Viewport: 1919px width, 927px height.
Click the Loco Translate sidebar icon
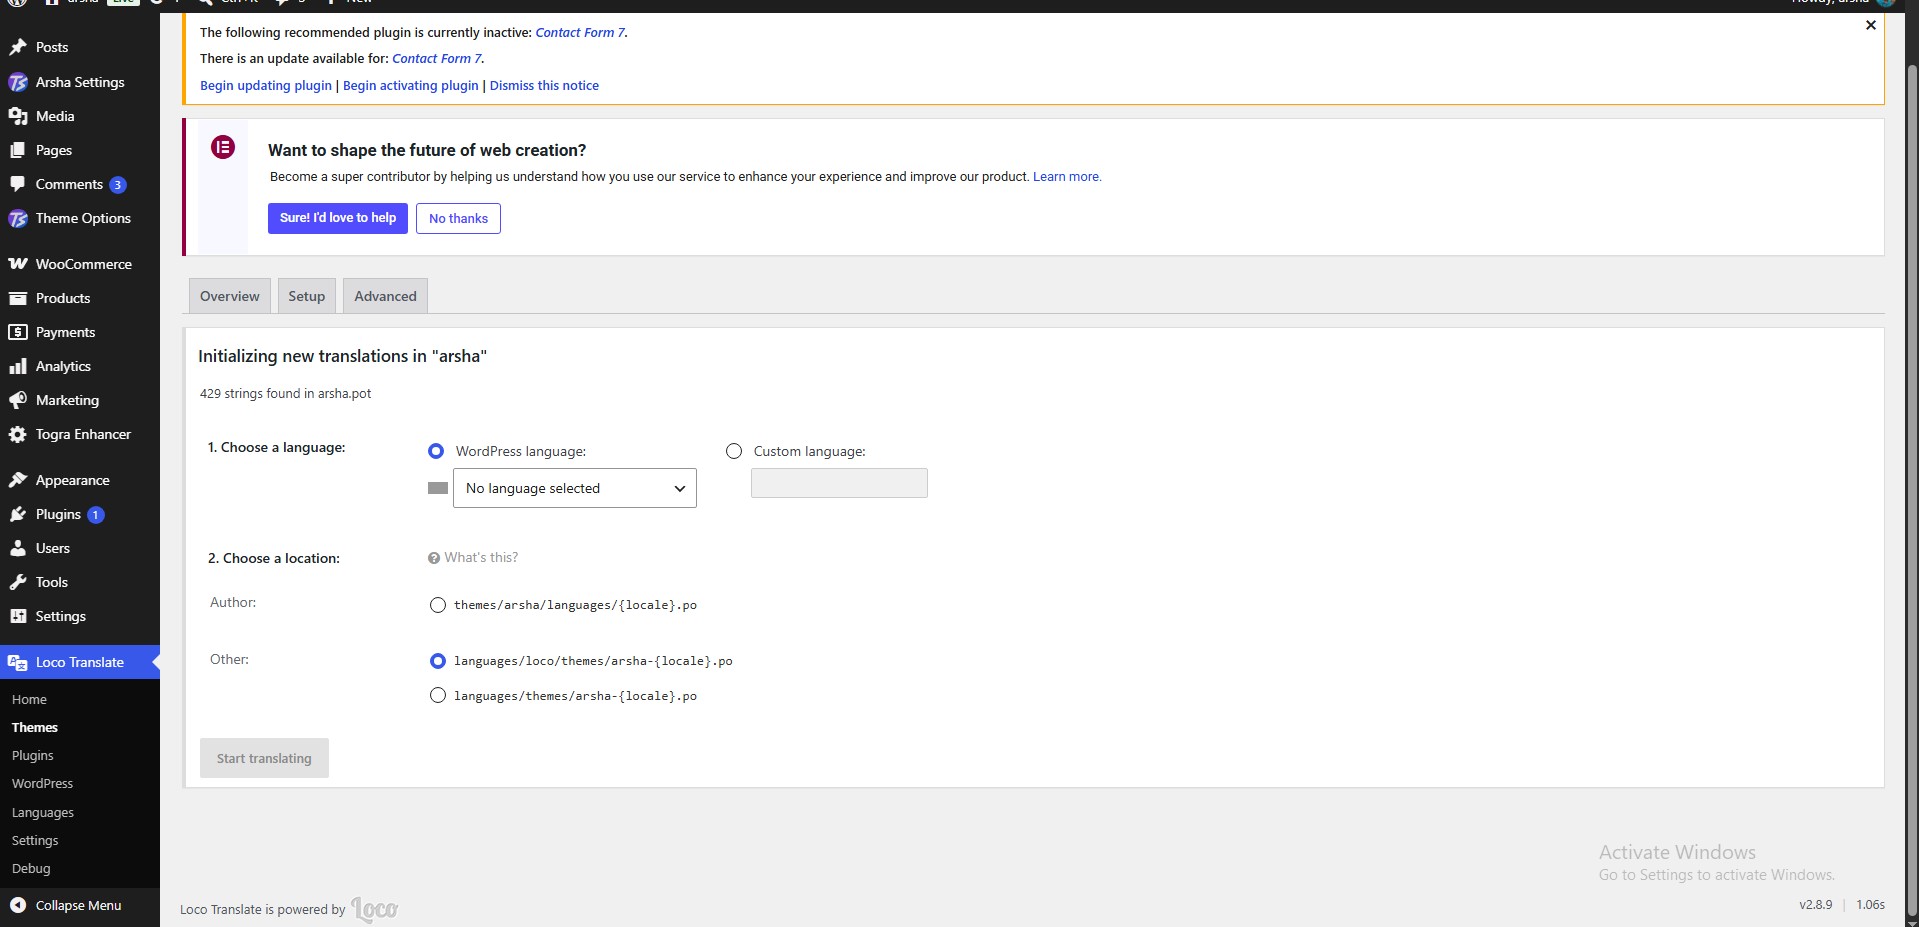18,662
